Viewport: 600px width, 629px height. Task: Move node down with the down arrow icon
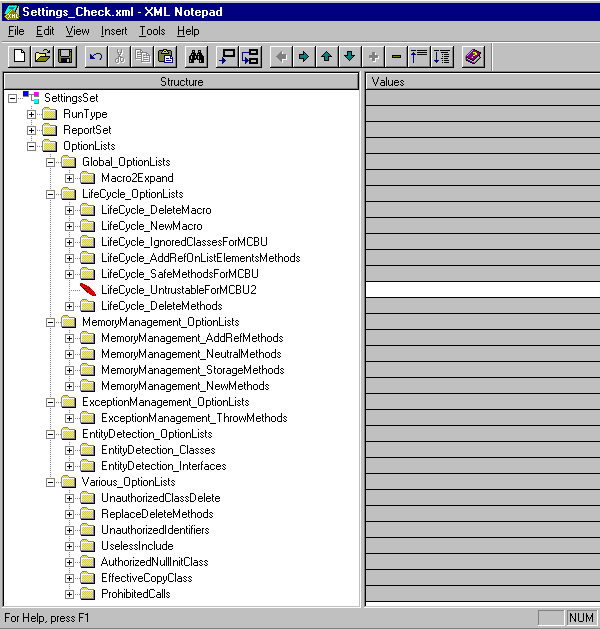click(350, 57)
